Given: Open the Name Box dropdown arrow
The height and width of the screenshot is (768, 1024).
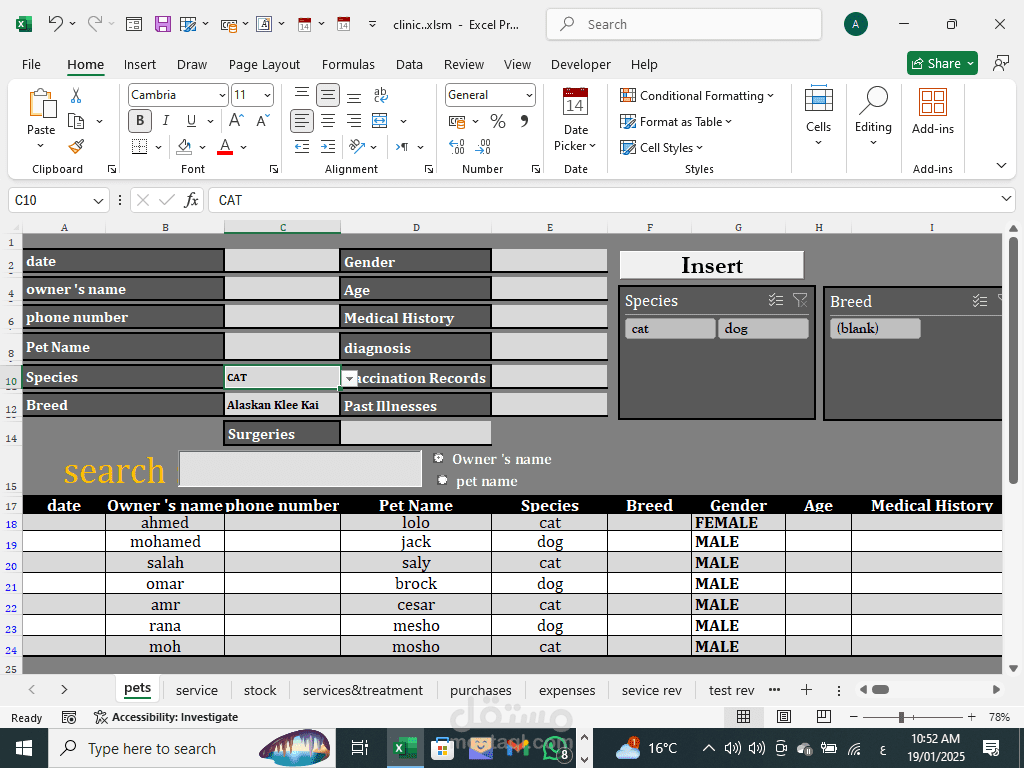Looking at the screenshot, I should [x=98, y=200].
